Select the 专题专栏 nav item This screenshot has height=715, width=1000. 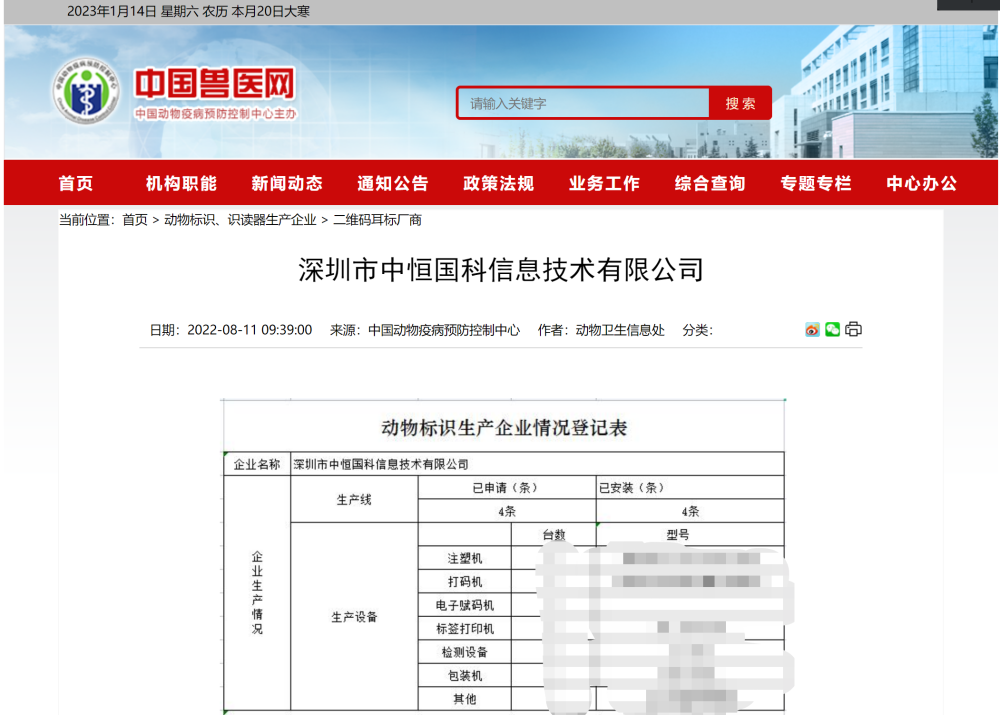click(816, 184)
